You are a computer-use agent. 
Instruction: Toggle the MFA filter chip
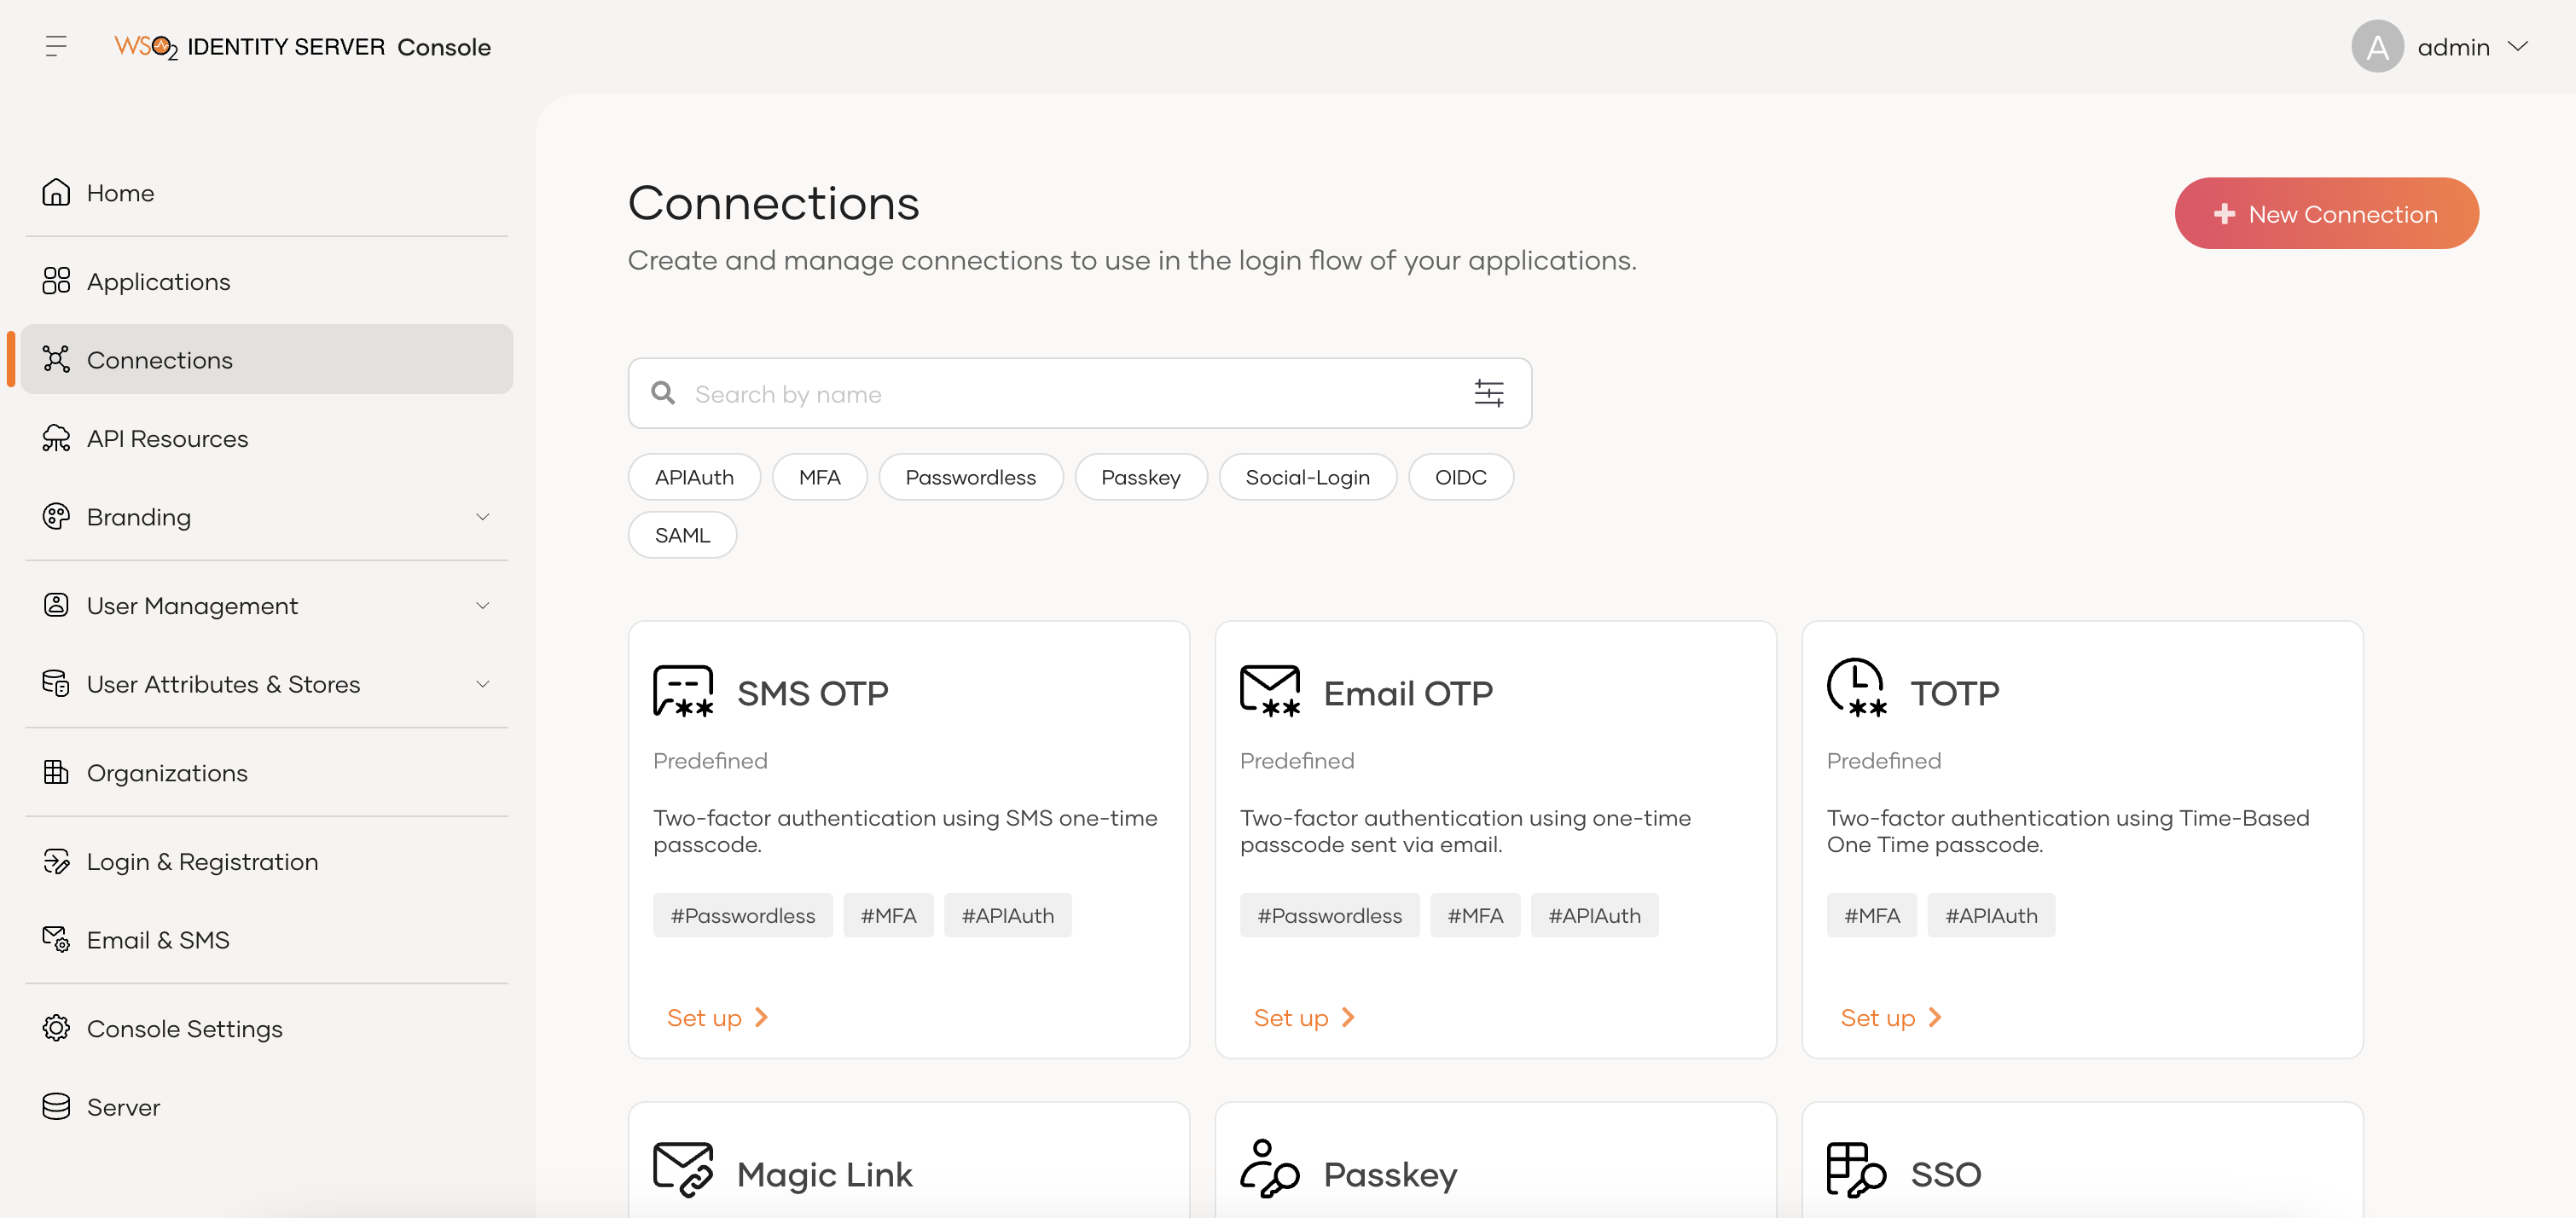click(819, 477)
